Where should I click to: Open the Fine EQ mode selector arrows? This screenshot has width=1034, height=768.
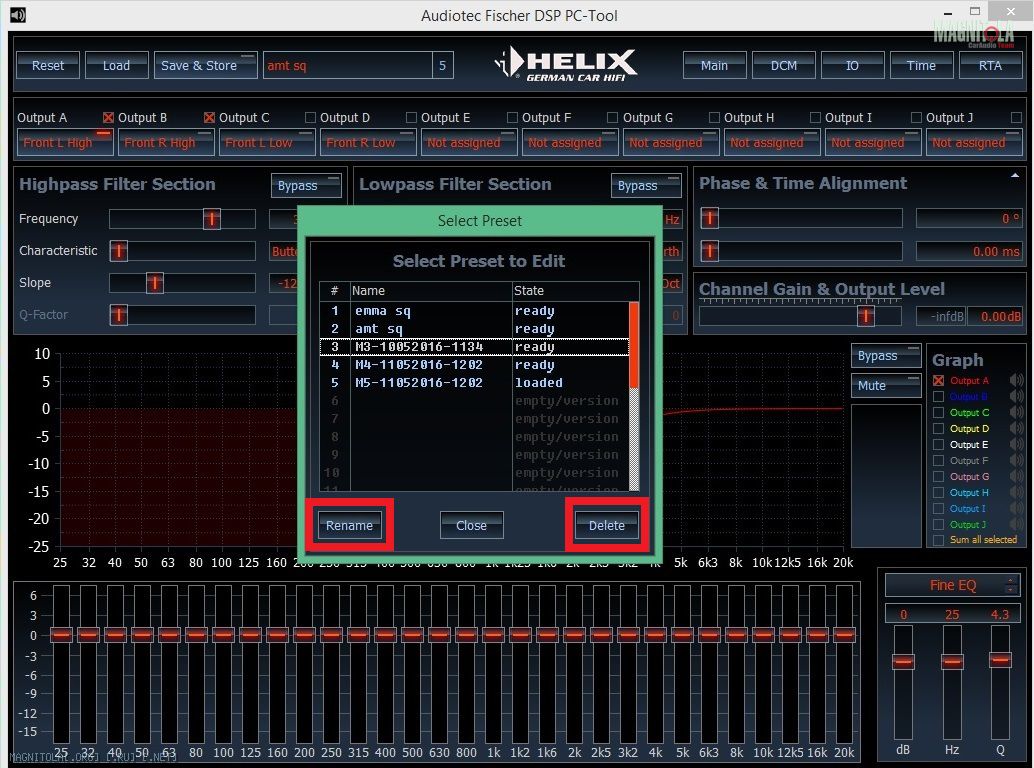pyautogui.click(x=1011, y=585)
